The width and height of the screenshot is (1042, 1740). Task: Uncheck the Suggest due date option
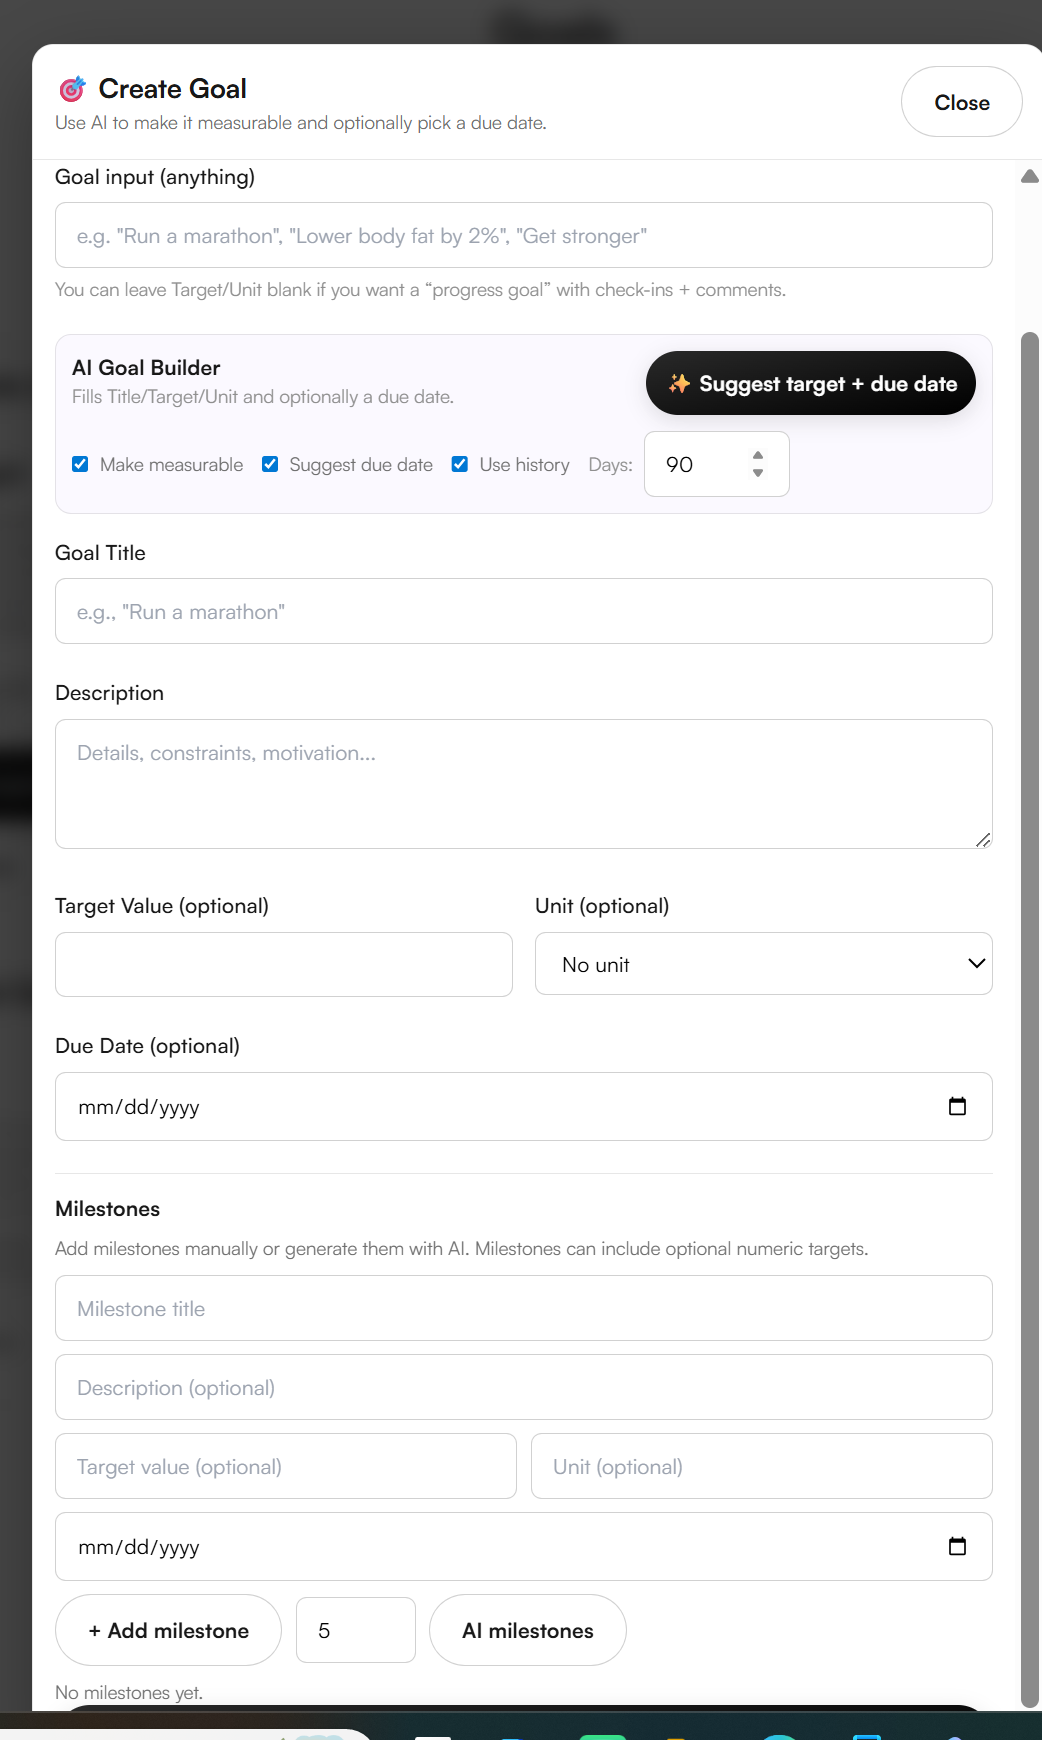270,464
